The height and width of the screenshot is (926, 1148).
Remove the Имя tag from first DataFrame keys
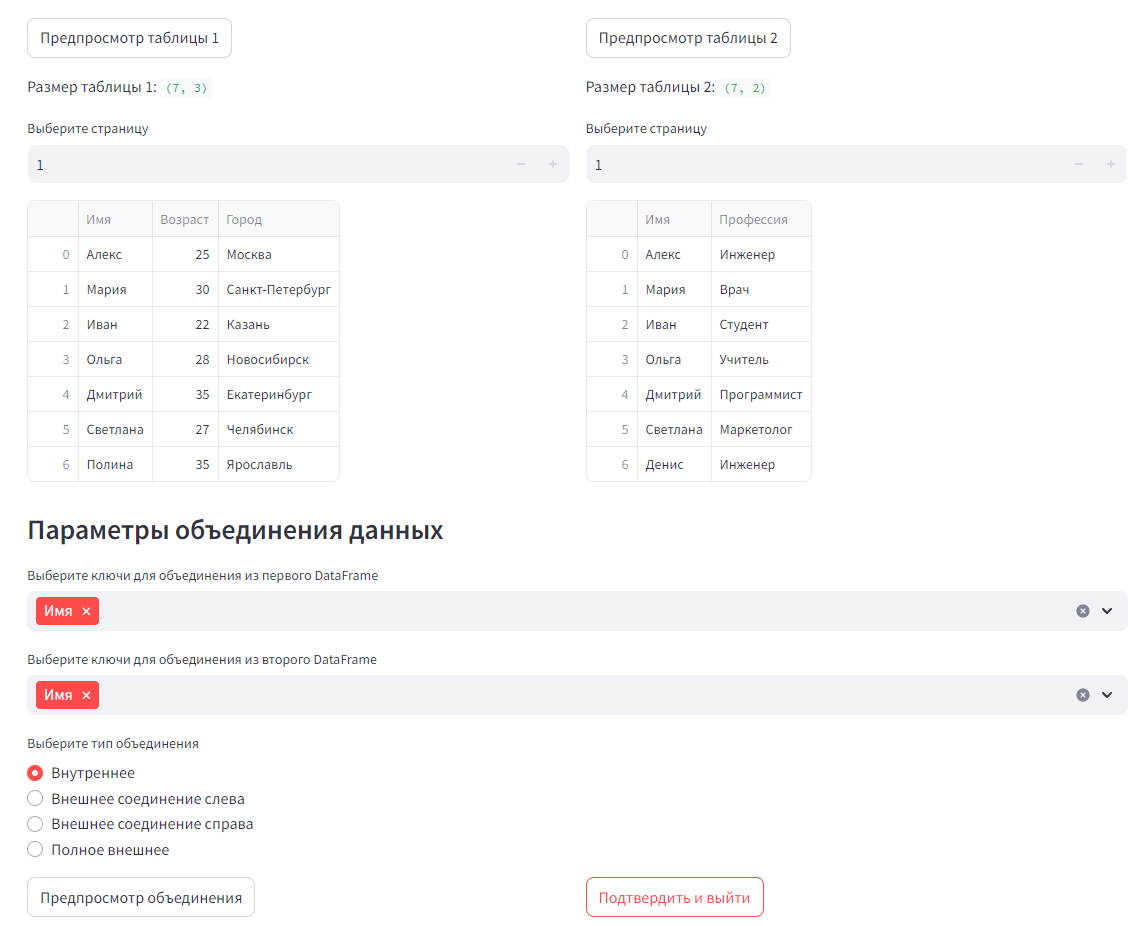[86, 611]
